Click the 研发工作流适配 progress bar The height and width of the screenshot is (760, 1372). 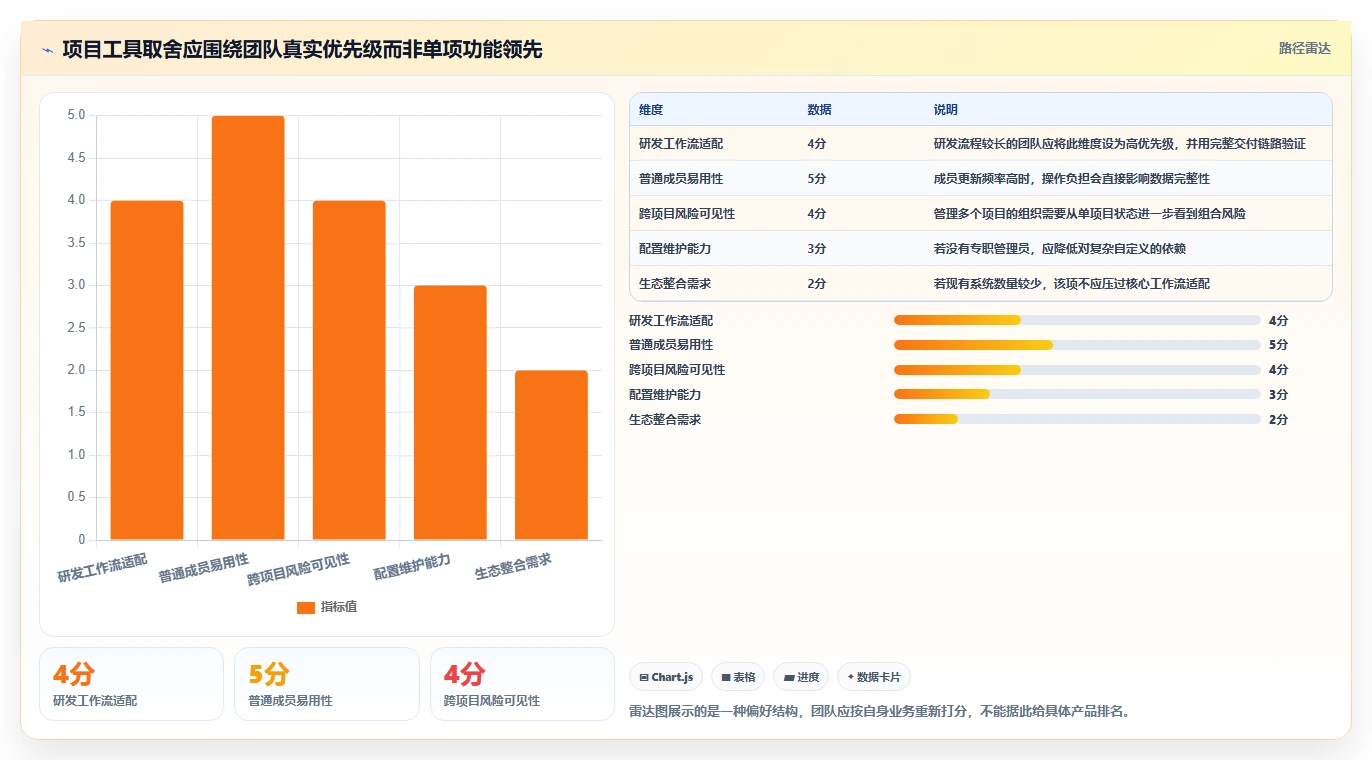(x=1077, y=320)
